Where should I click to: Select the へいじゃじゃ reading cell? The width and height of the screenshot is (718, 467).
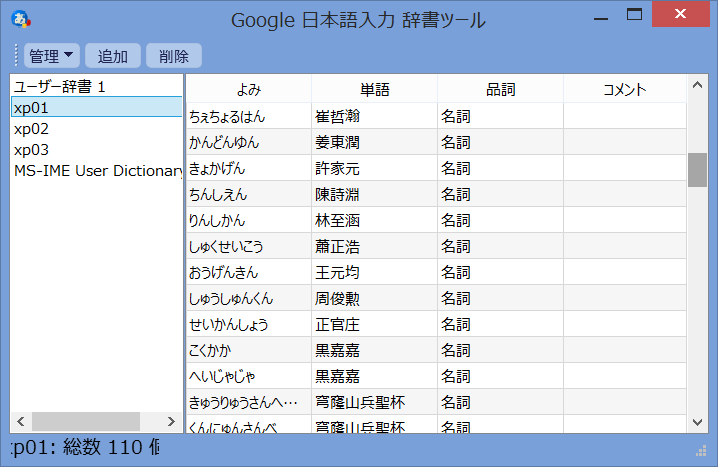249,377
